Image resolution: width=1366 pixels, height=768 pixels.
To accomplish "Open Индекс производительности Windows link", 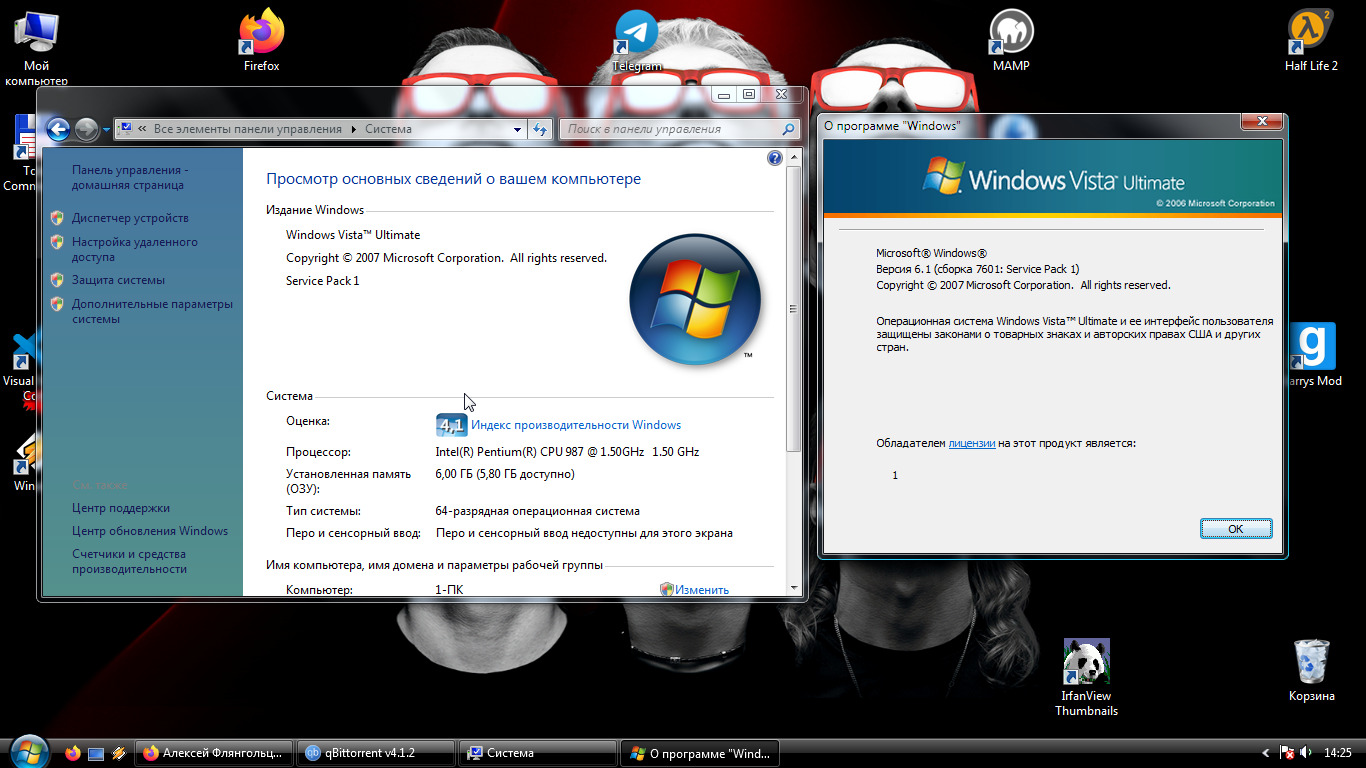I will (576, 425).
